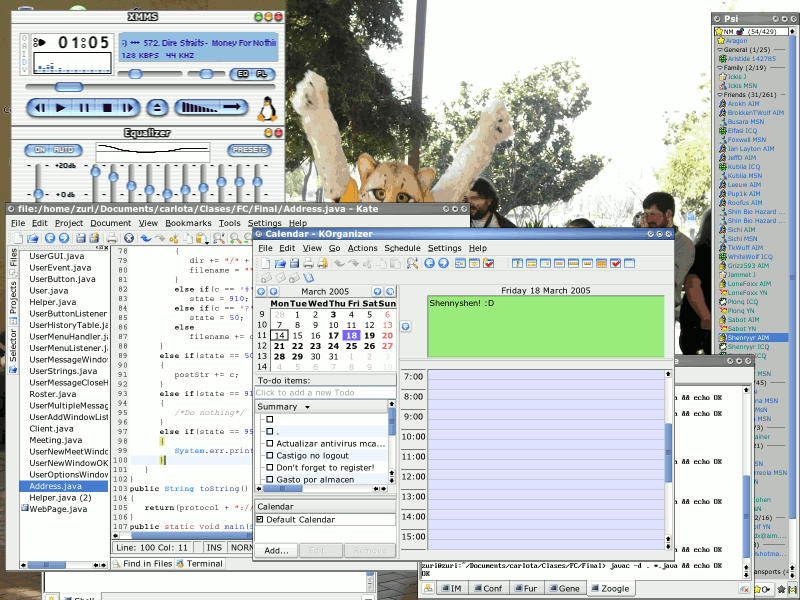Toggle the equalizer ON button

coord(41,150)
